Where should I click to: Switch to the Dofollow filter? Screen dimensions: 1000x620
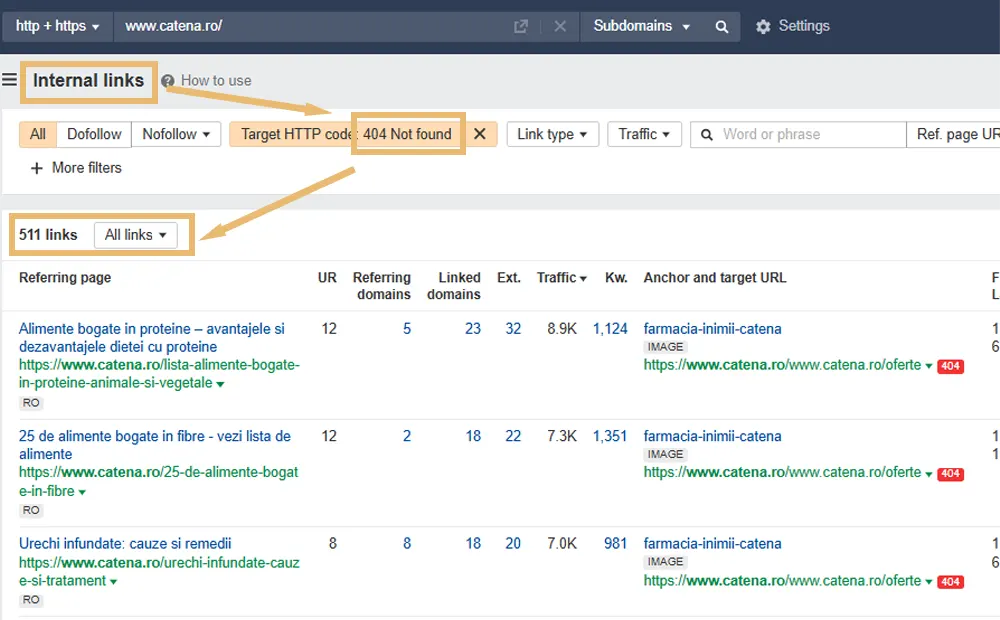click(x=94, y=134)
